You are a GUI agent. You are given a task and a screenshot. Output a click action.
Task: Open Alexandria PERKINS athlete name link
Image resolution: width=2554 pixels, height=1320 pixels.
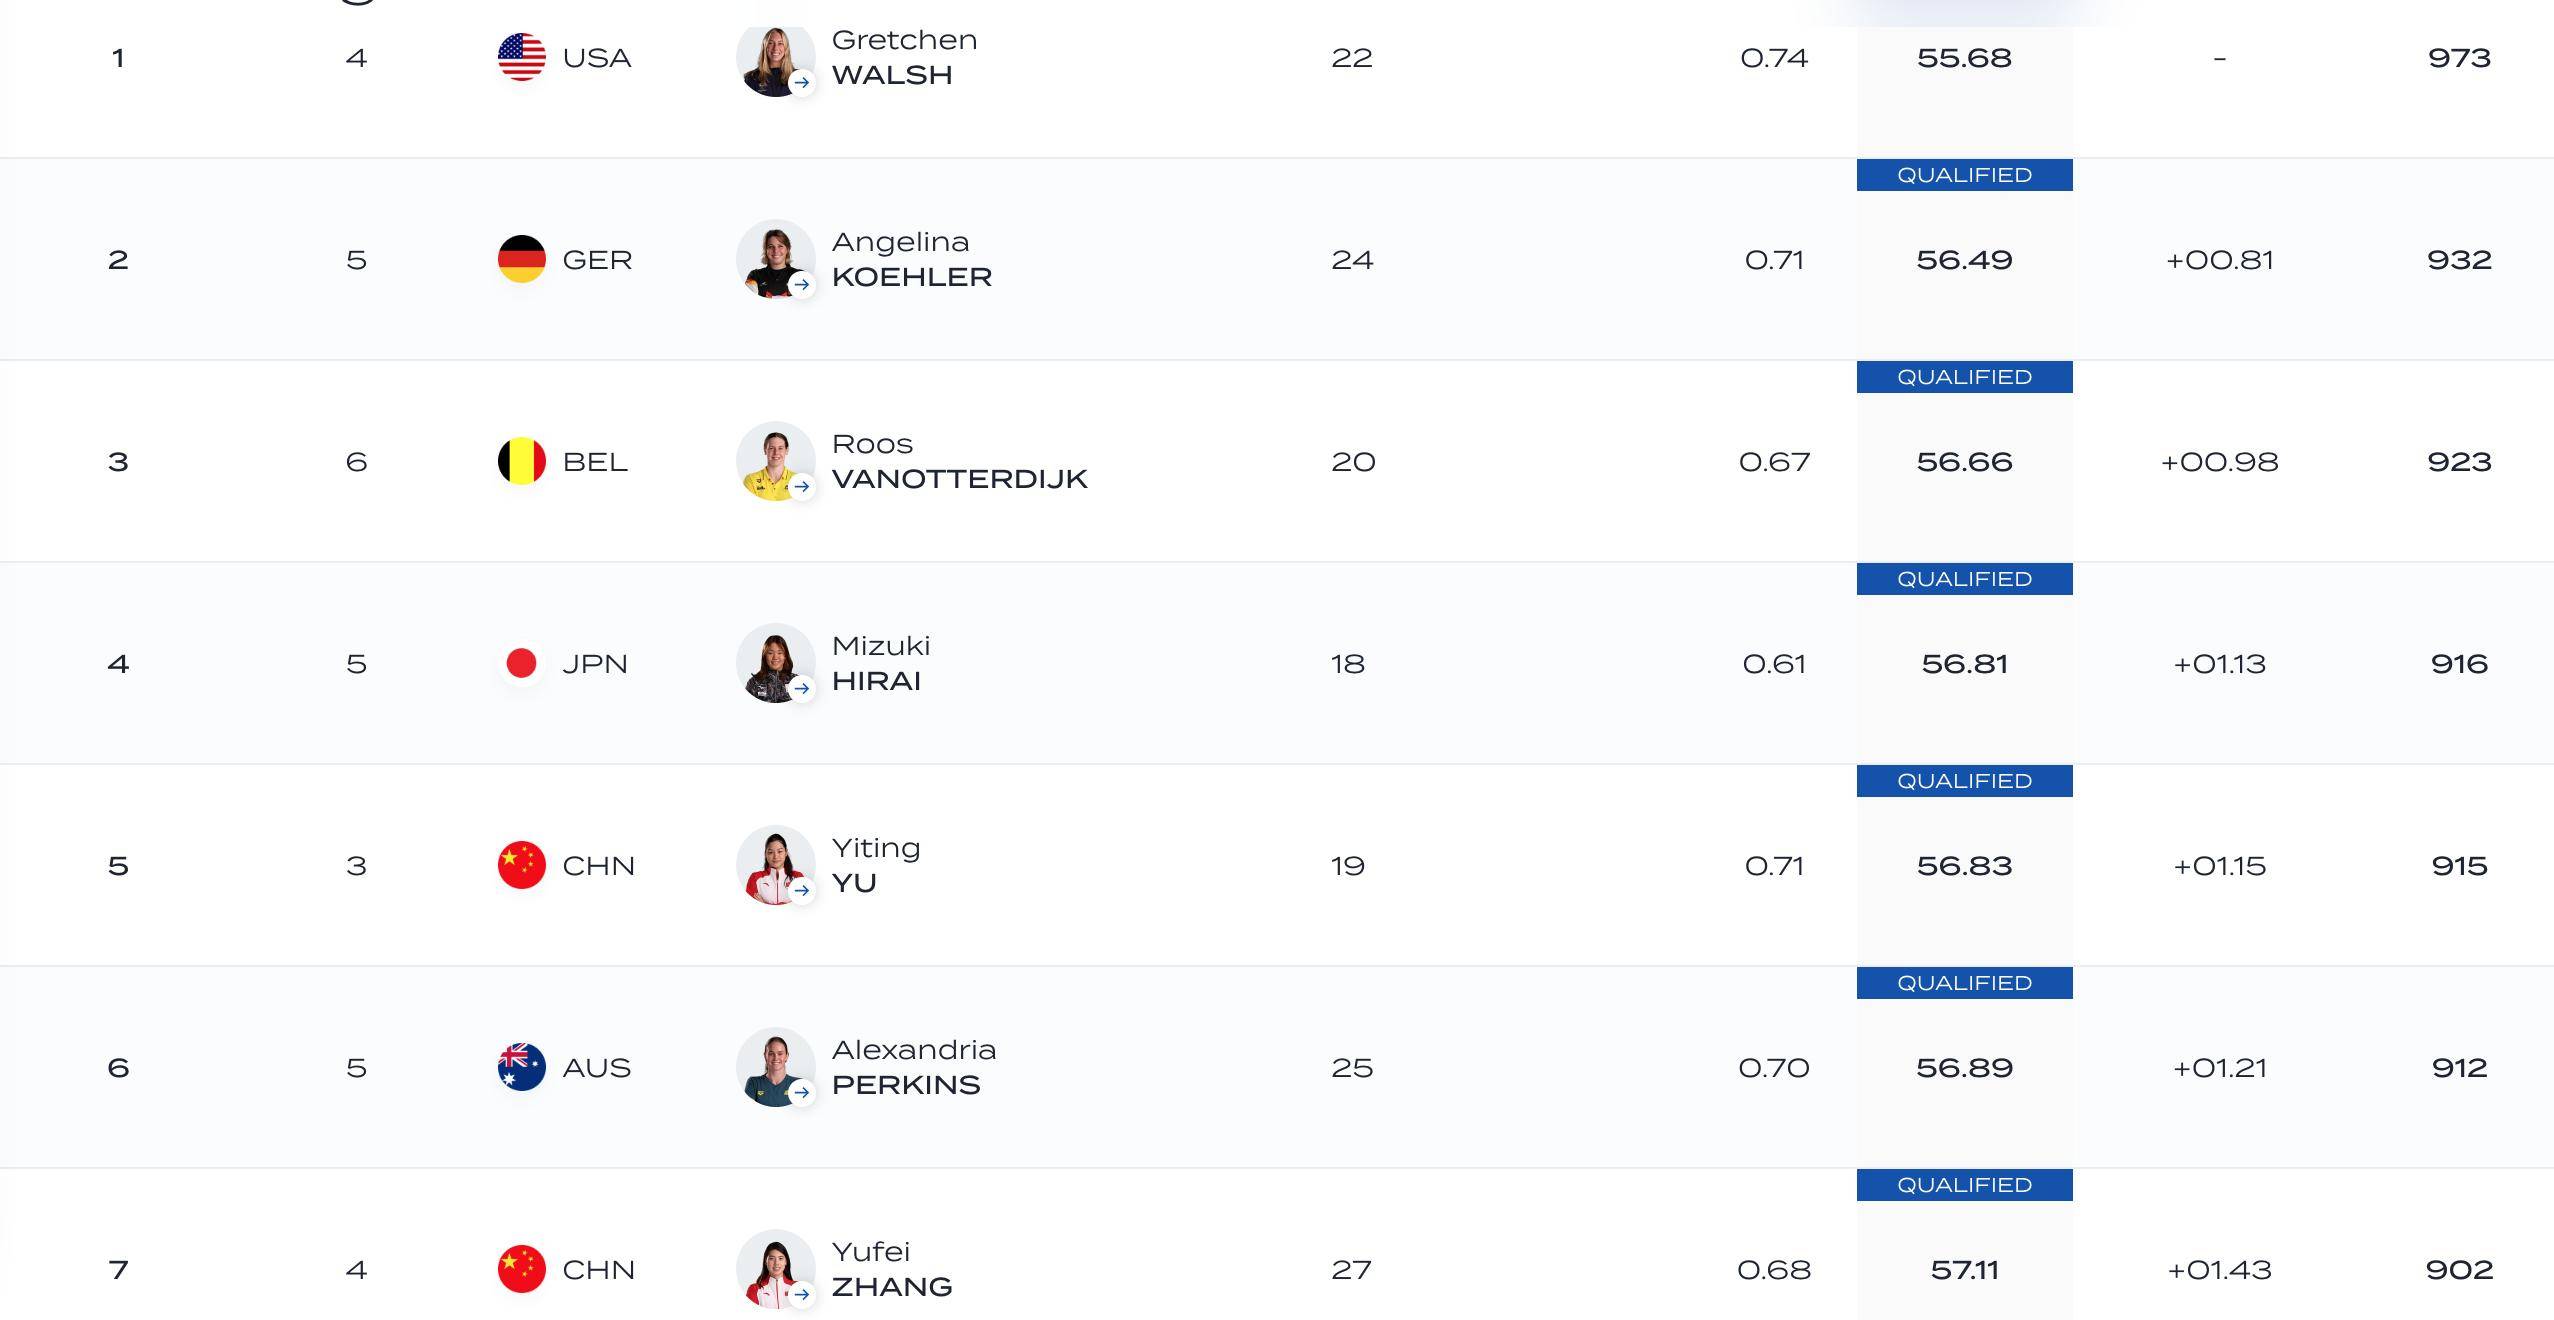[914, 1067]
